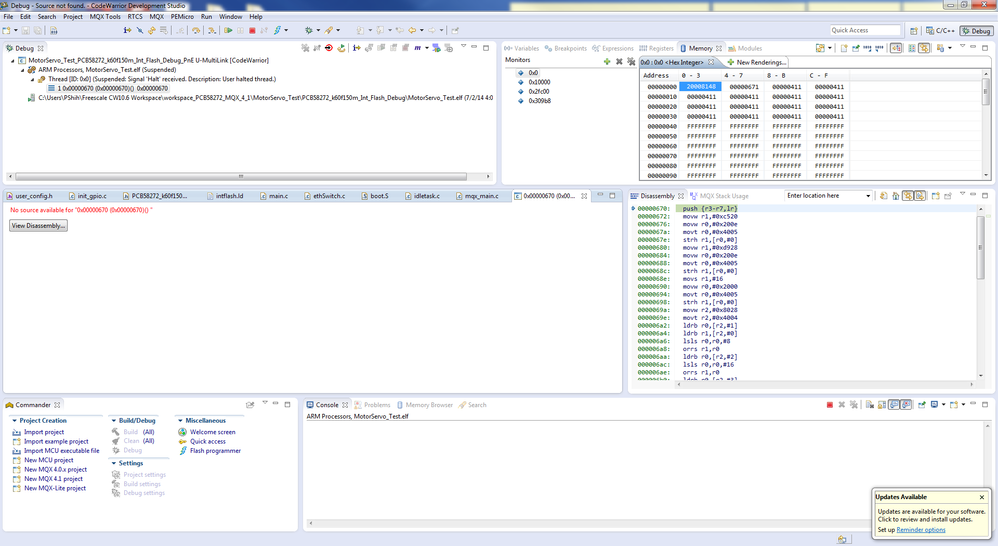Click in the Quick Access field
This screenshot has height=546, width=998.
click(865, 31)
